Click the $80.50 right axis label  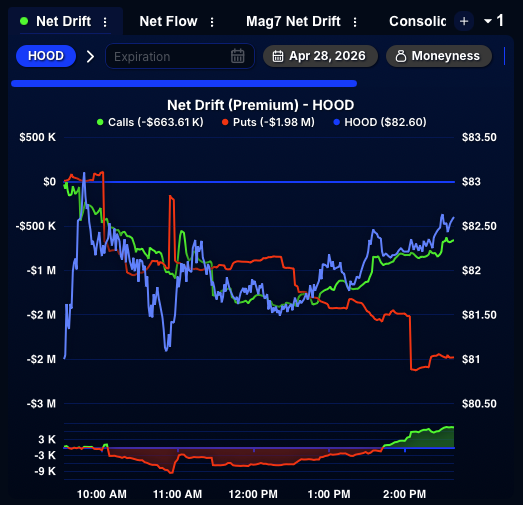479,404
